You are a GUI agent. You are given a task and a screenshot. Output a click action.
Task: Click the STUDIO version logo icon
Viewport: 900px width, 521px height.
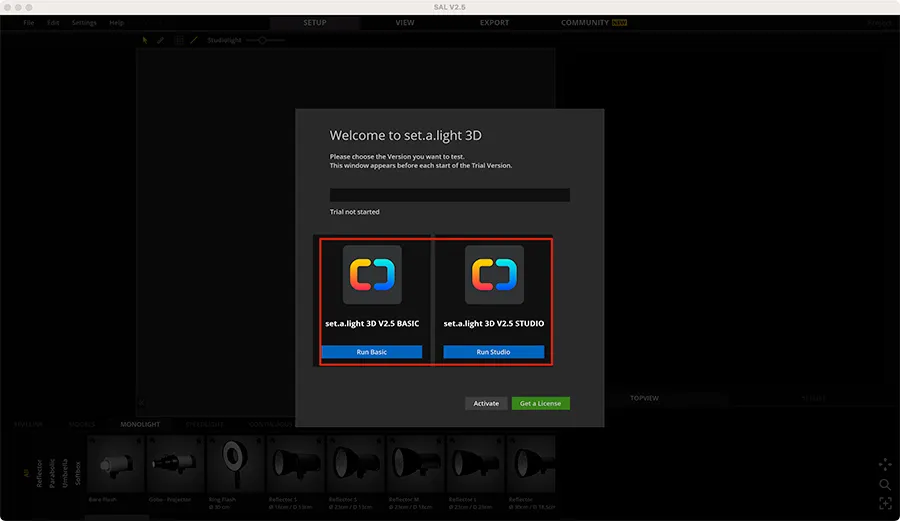point(494,275)
